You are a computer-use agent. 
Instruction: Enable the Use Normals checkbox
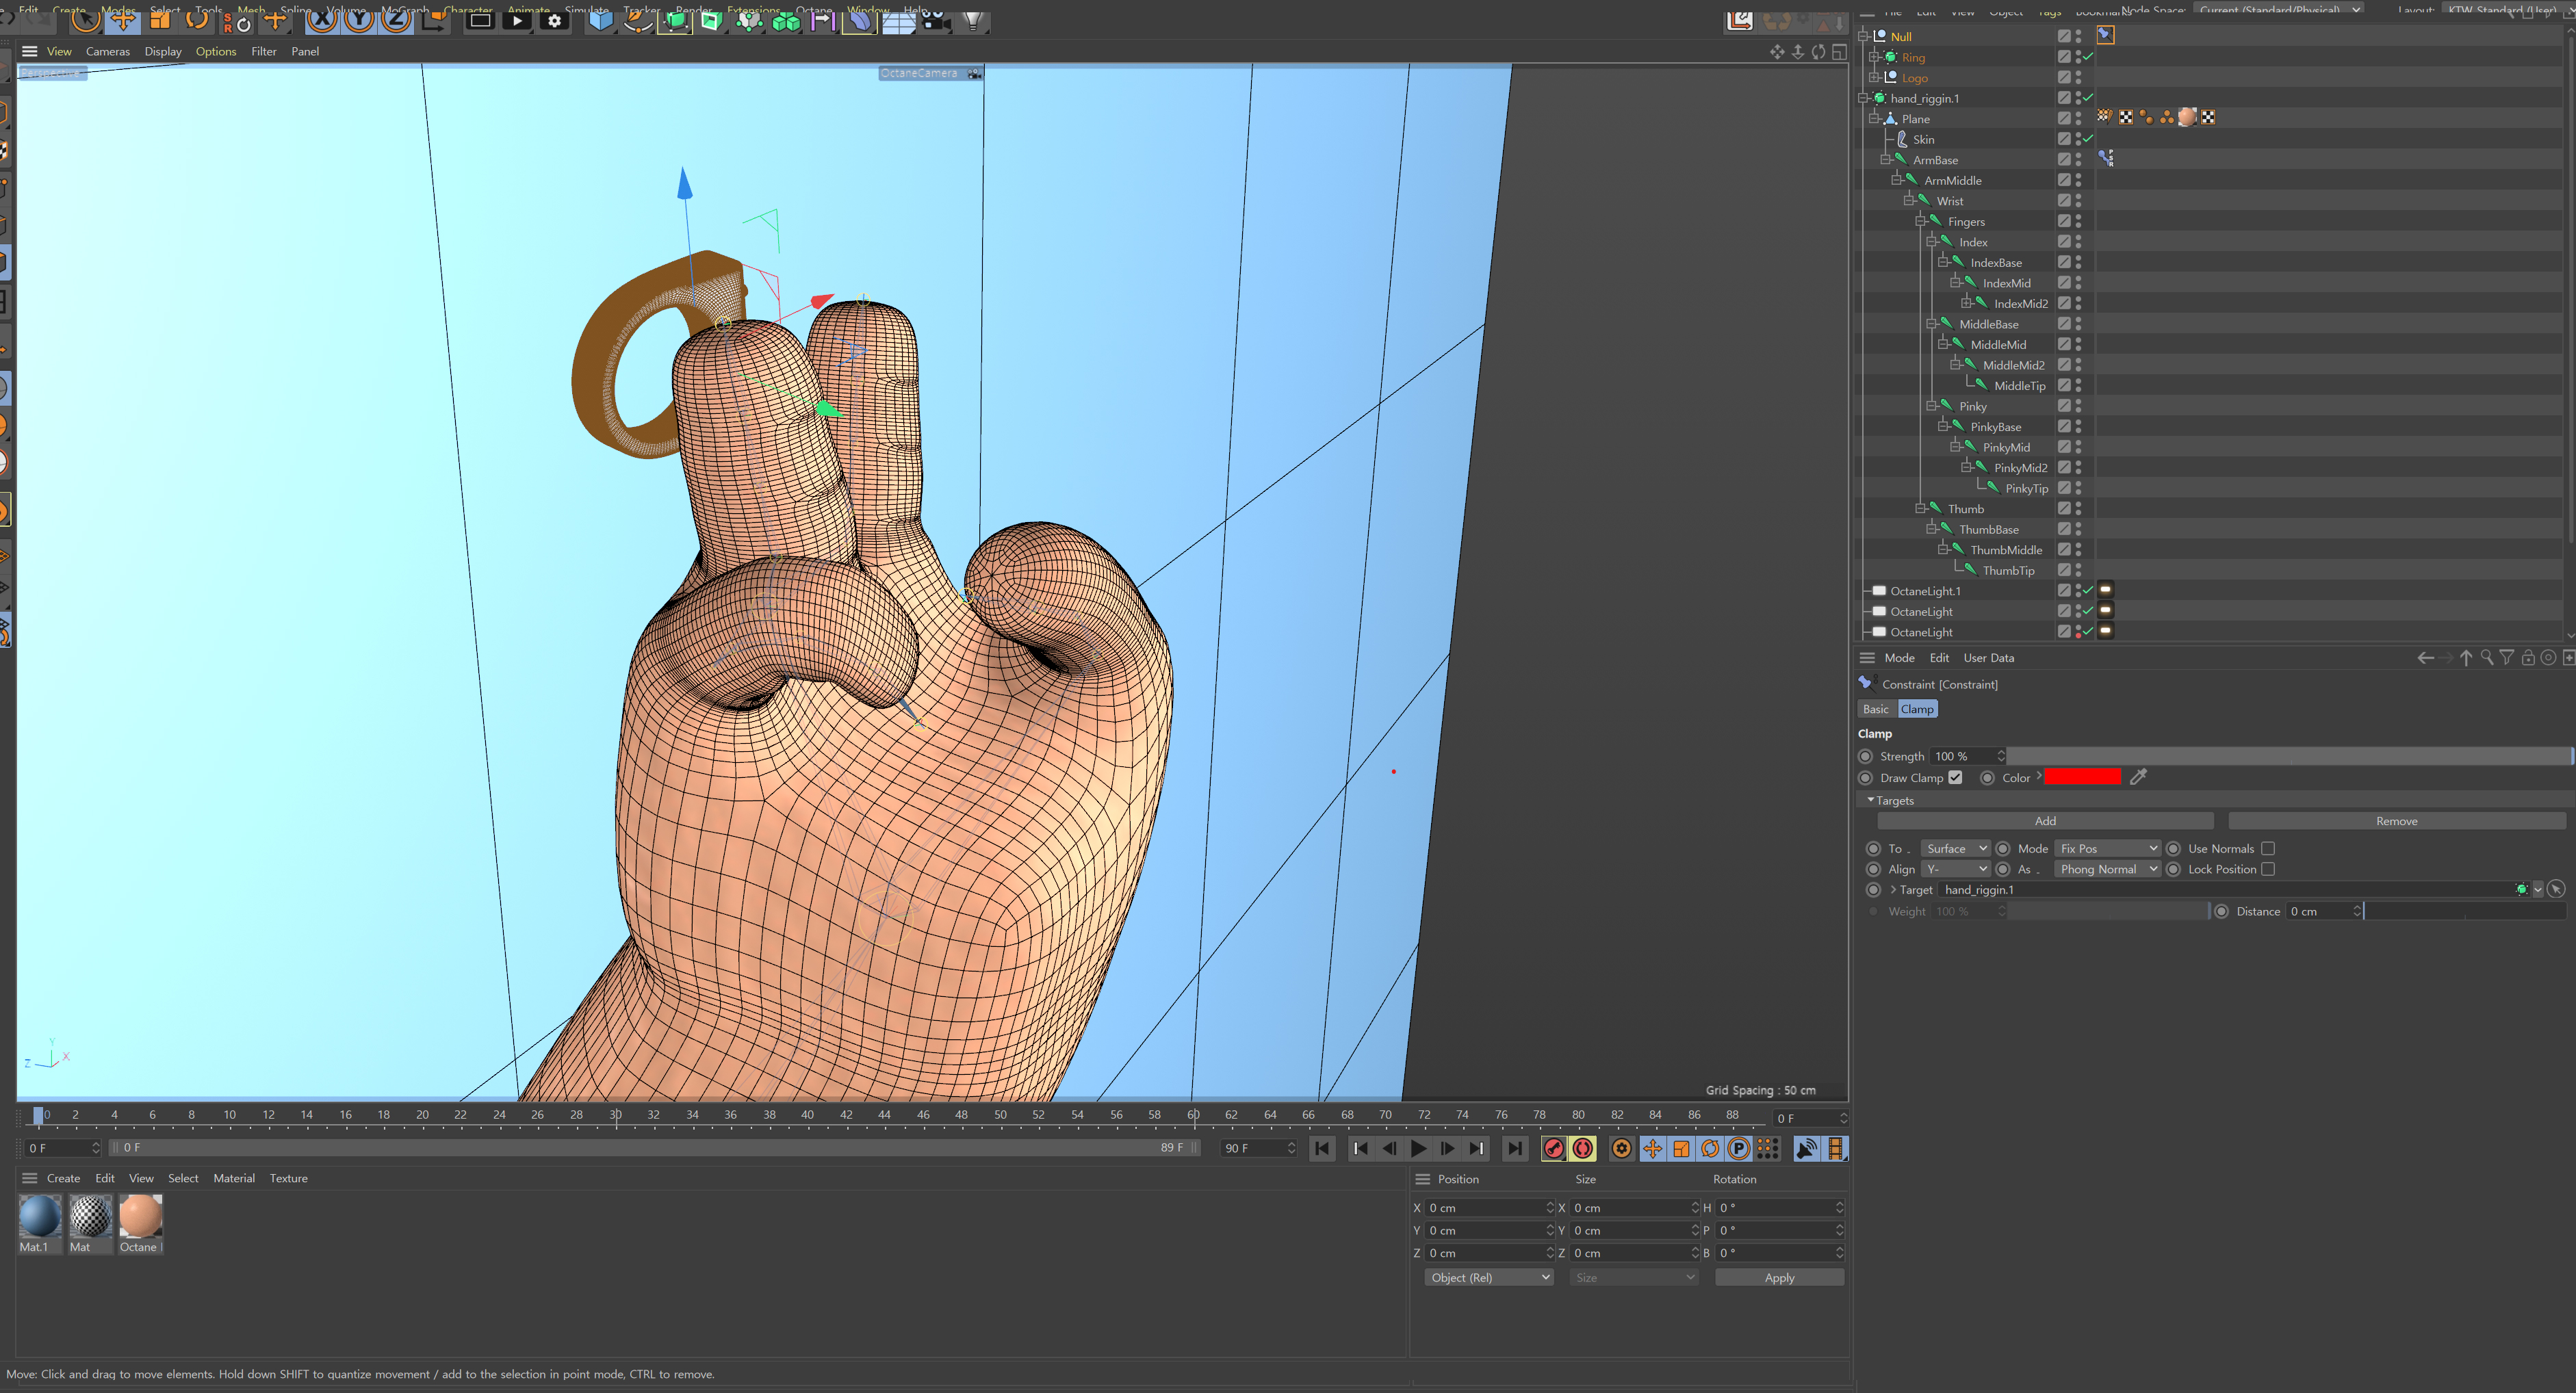pos(2268,848)
